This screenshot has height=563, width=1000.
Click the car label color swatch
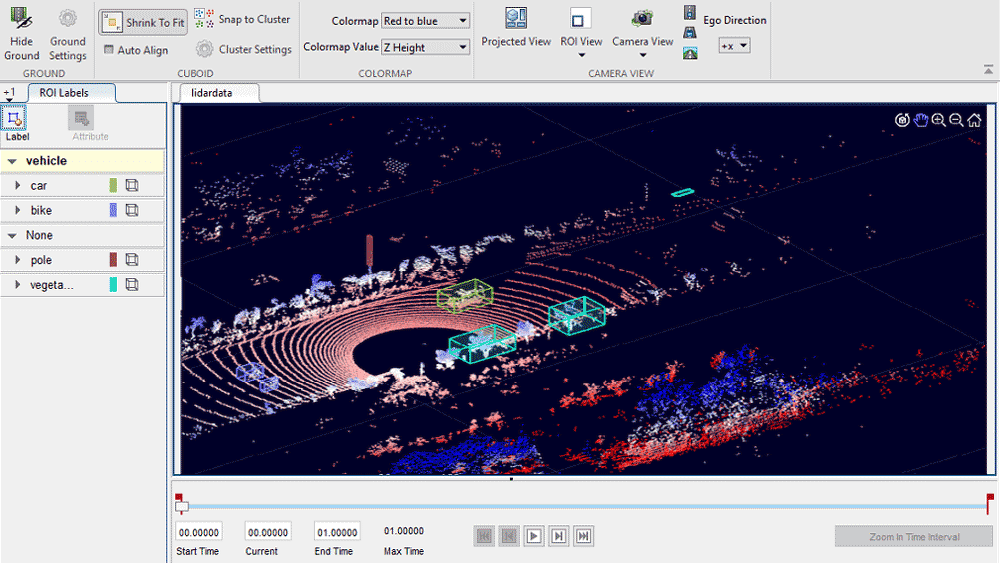click(x=113, y=186)
